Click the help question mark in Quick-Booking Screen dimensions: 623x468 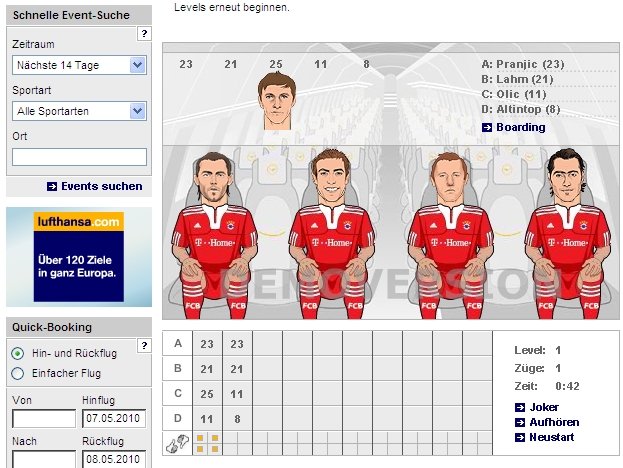coord(144,346)
